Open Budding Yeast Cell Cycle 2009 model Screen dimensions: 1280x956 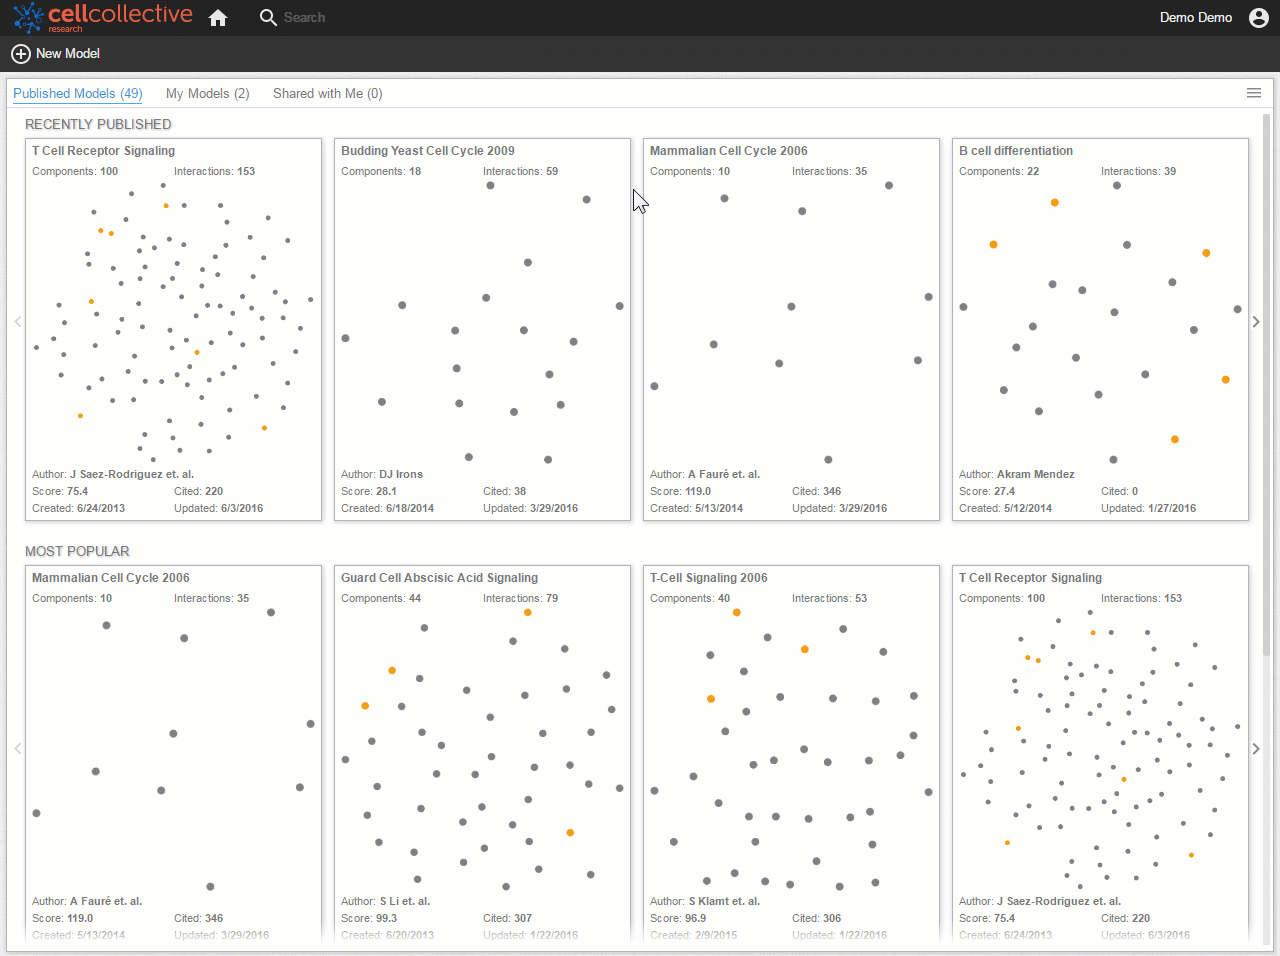point(482,329)
